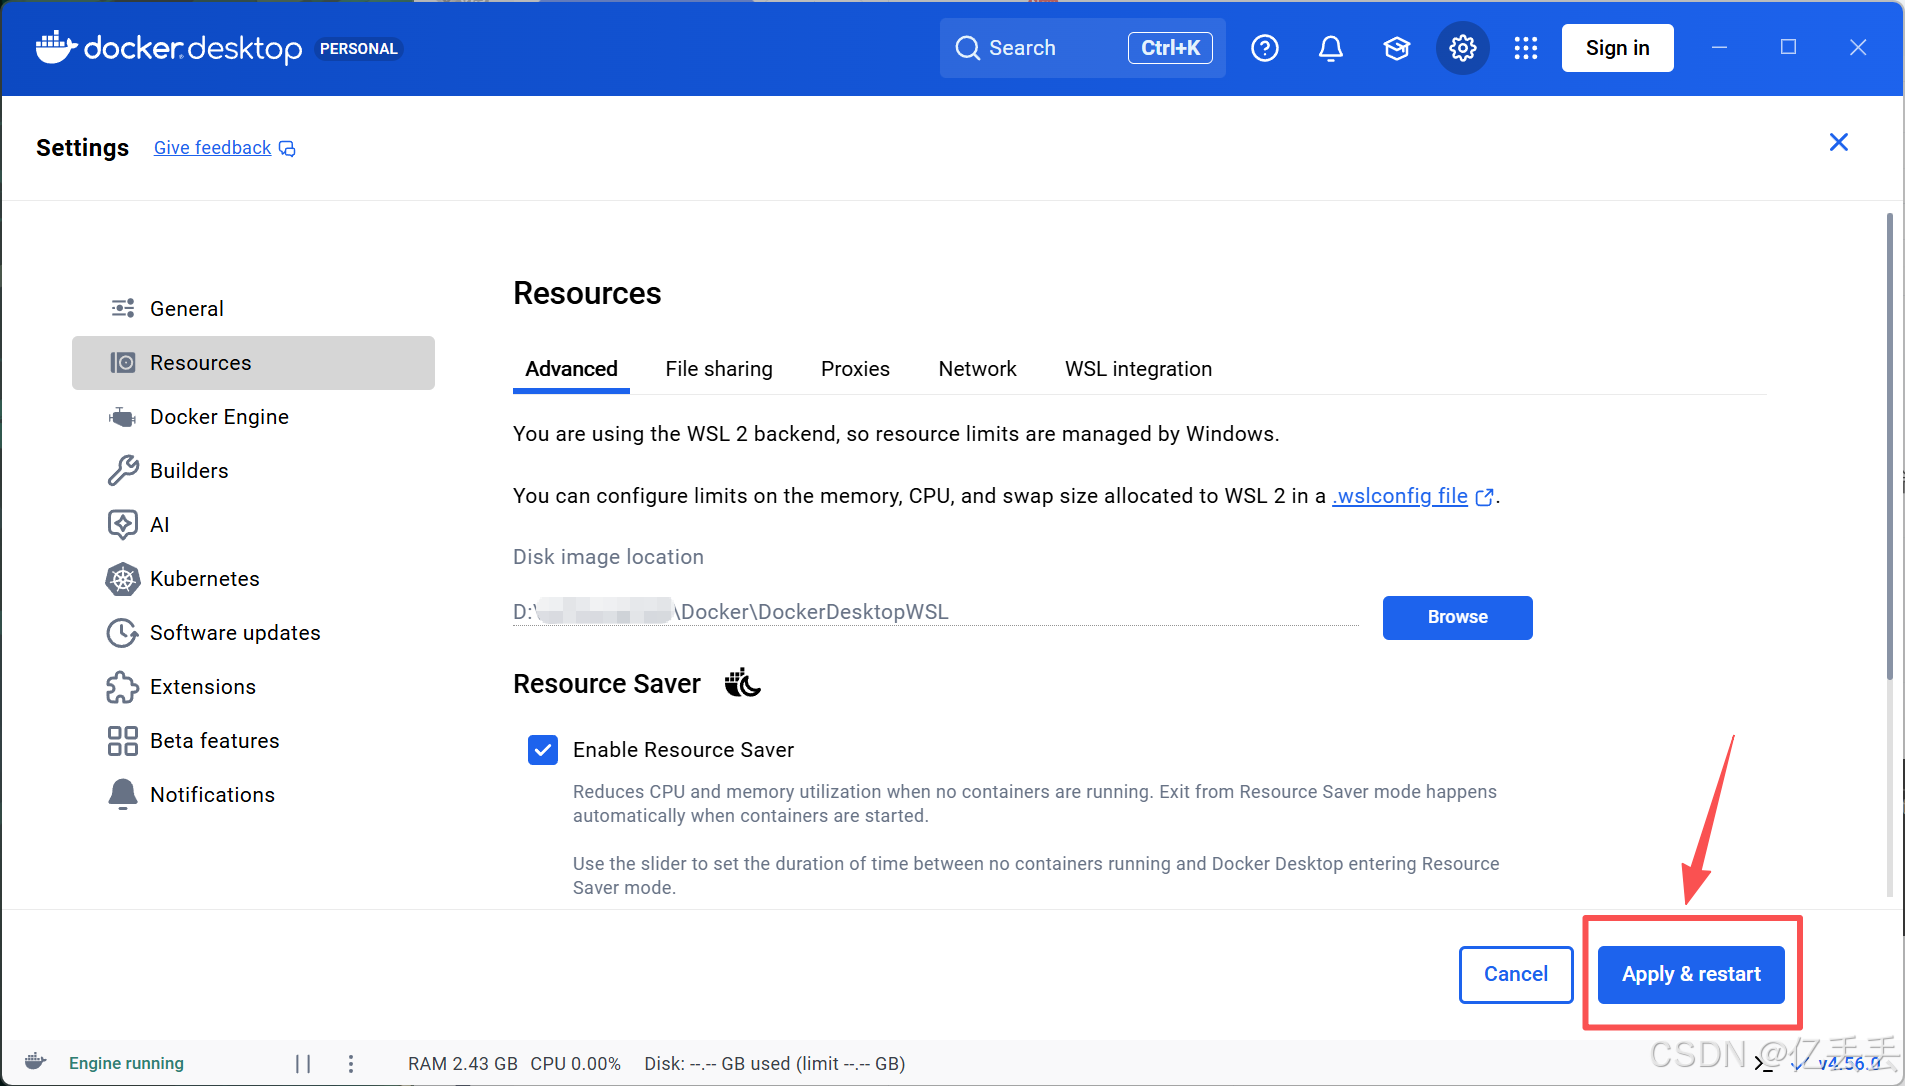1905x1086 pixels.
Task: Open the Give feedback link
Action: pos(212,148)
